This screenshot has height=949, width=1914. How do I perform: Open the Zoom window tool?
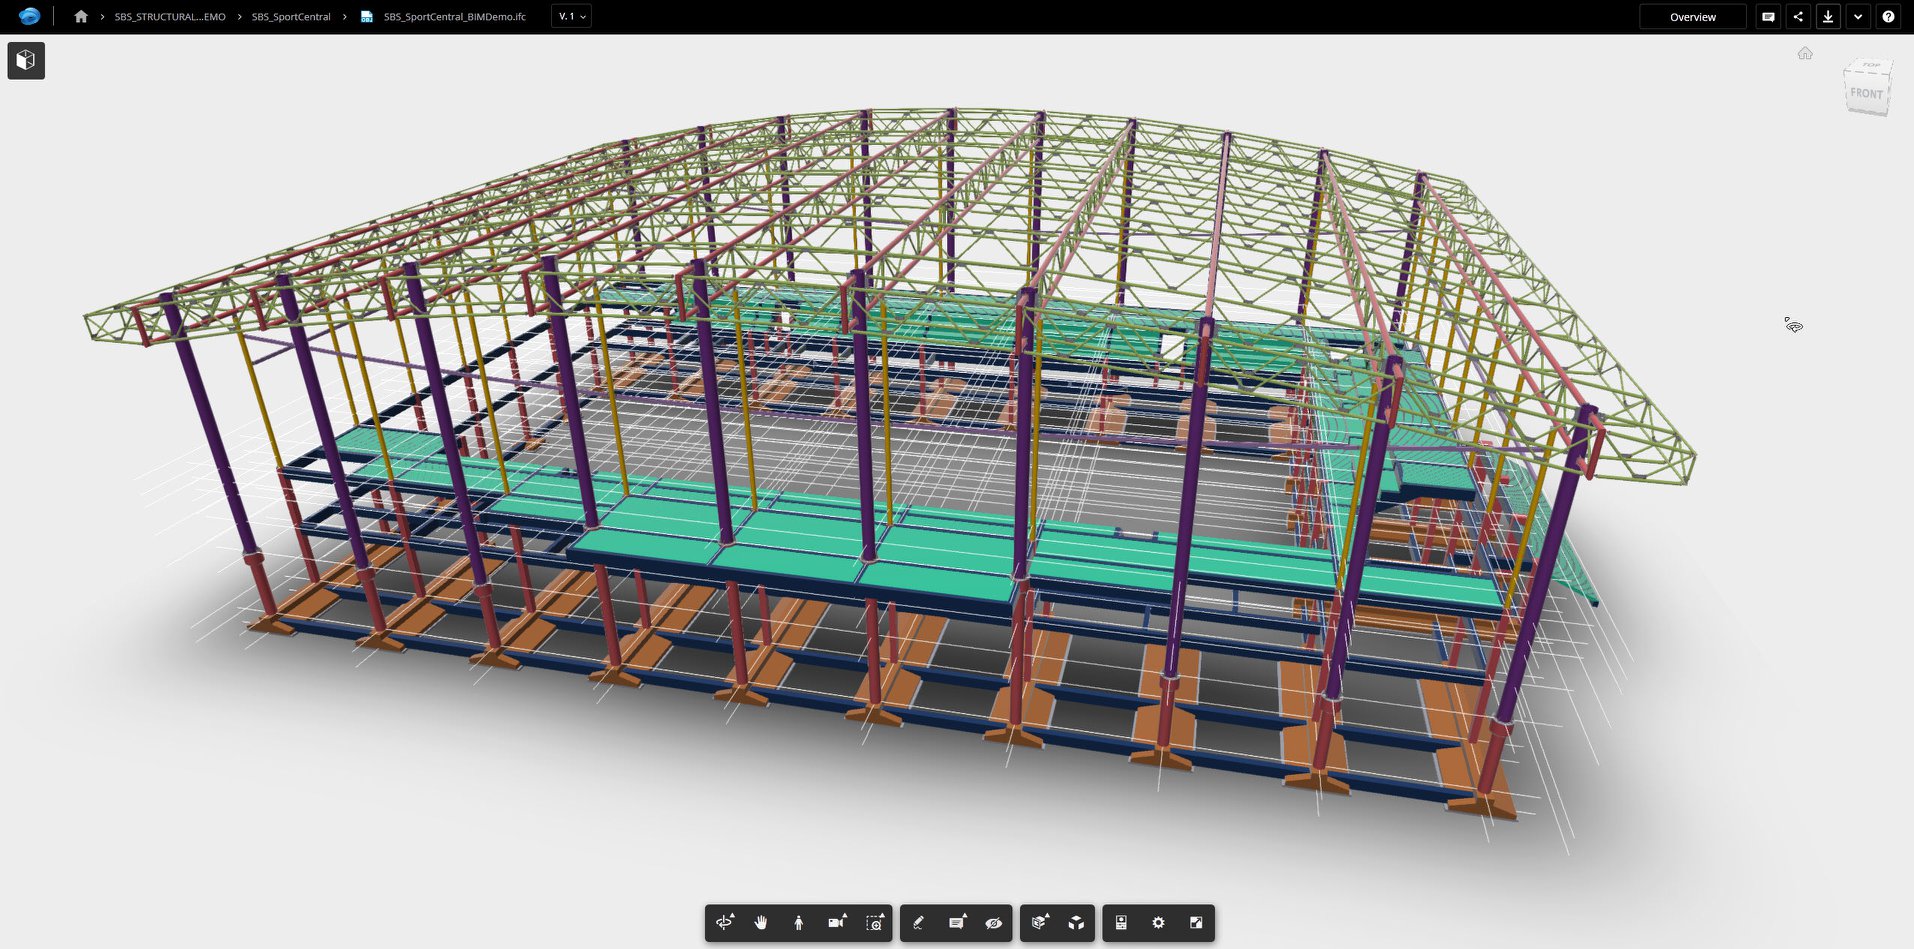872,924
